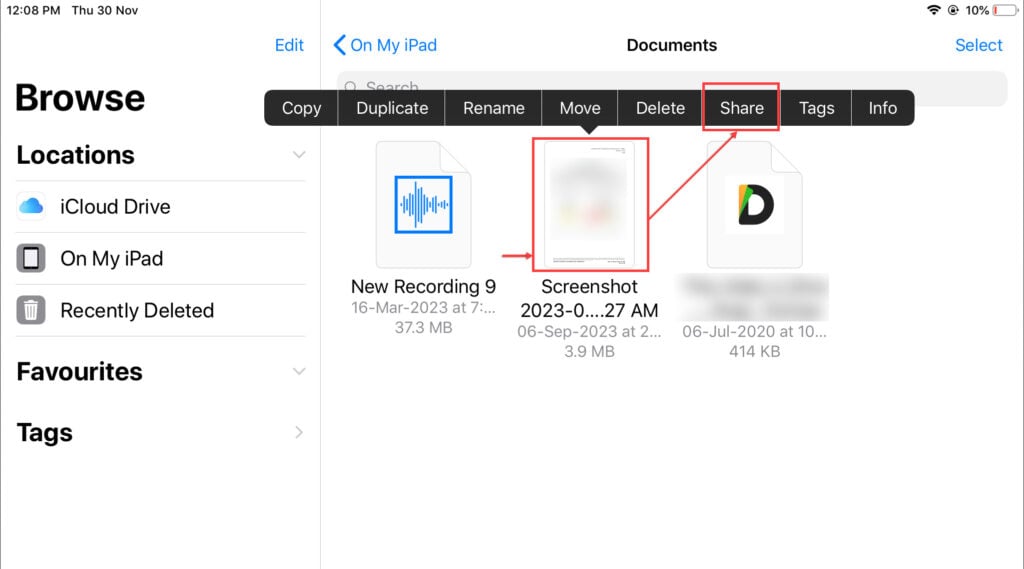Check the Wi-Fi status icon
The height and width of the screenshot is (569, 1024).
(934, 10)
